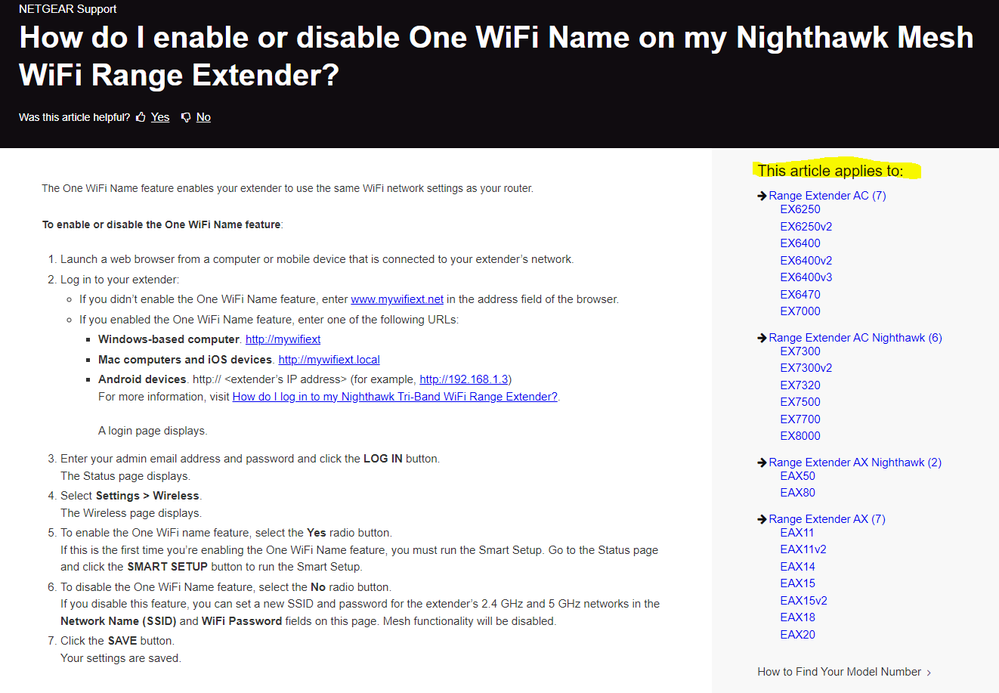Click the article title heading

point(496,56)
